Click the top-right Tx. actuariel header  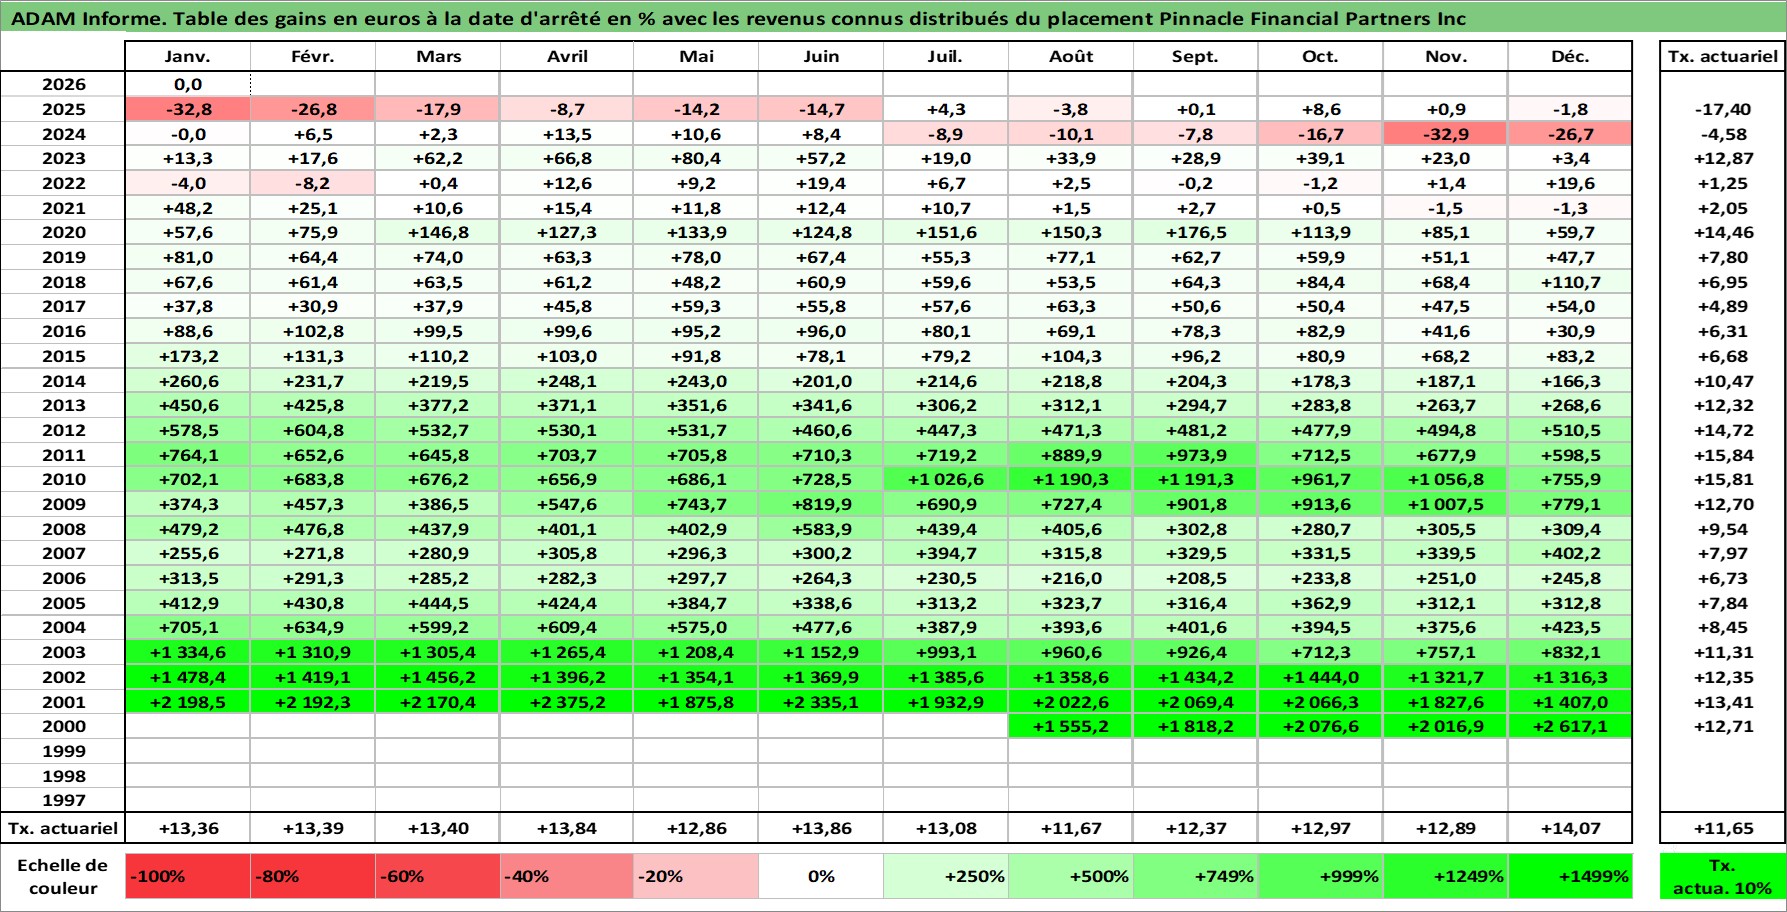coord(1723,56)
